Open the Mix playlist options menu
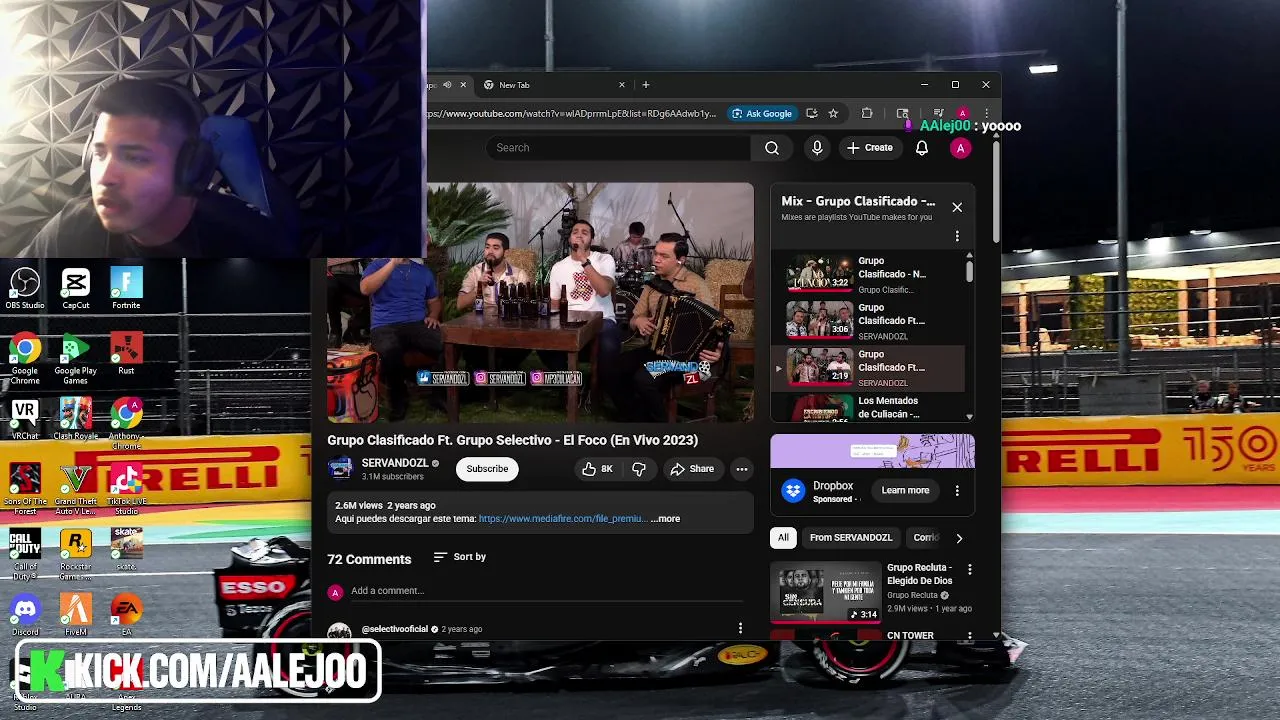The width and height of the screenshot is (1280, 720). click(x=957, y=237)
